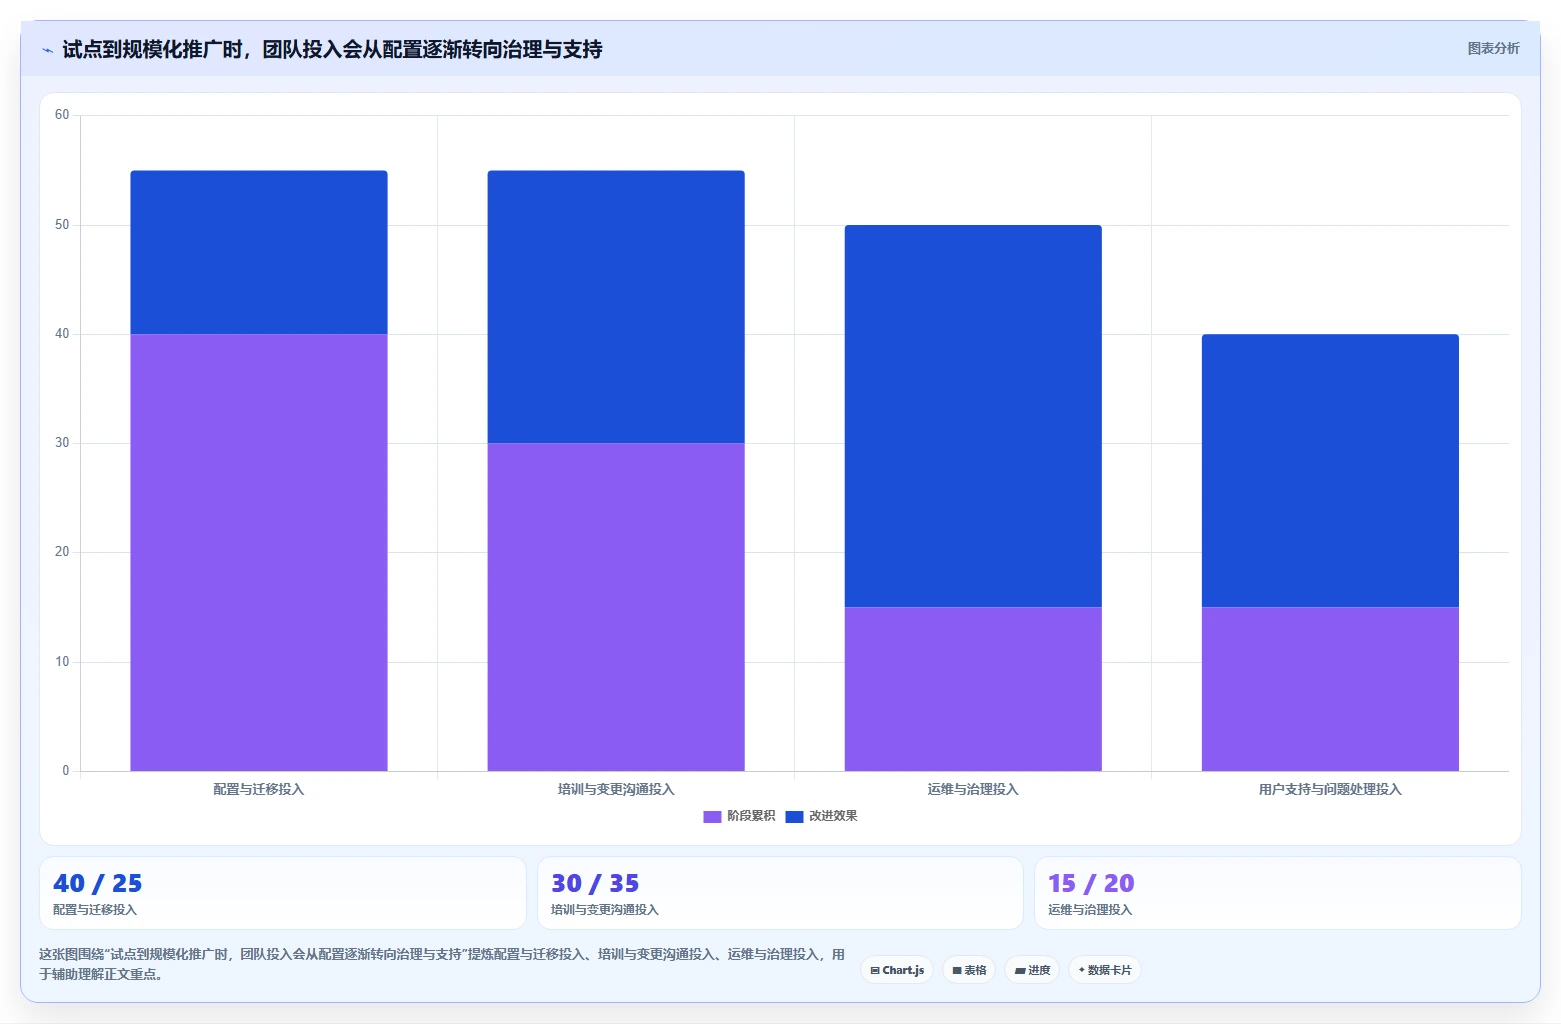Click the blue 改进效果 legend color box
The width and height of the screenshot is (1561, 1024).
tap(794, 817)
